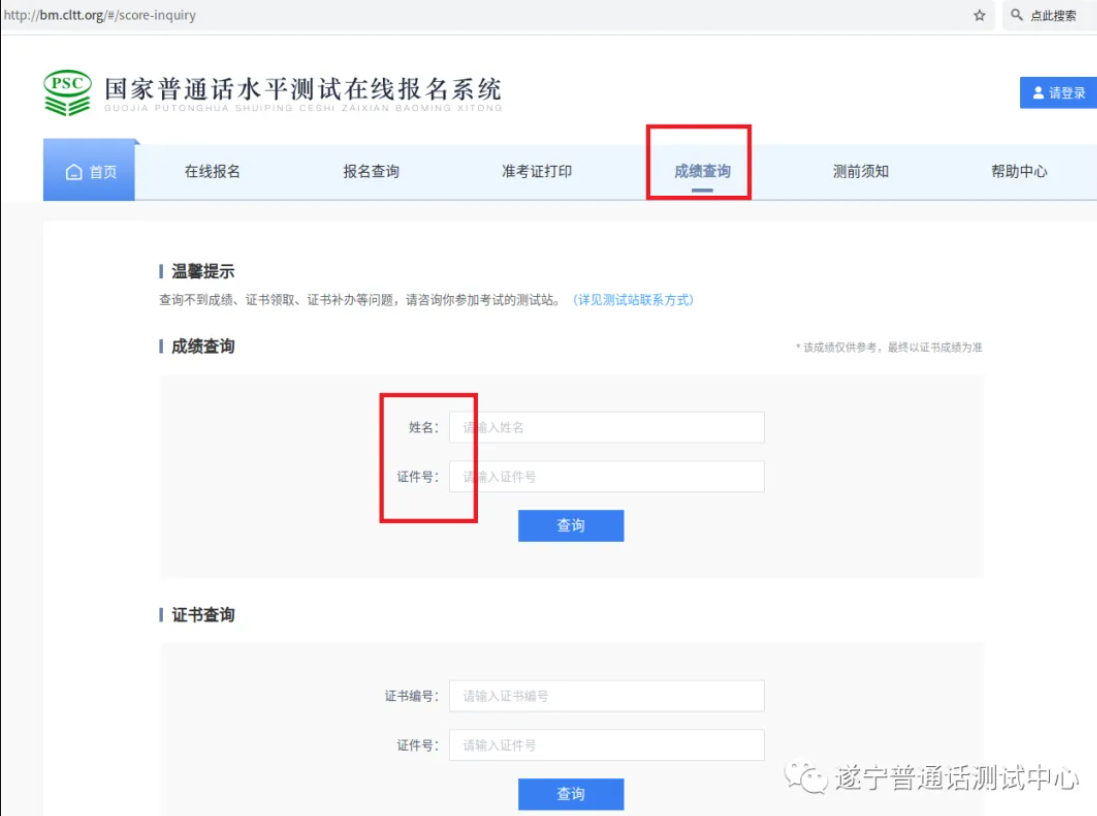
Task: Click 证件号 field under 证书查询
Action: [606, 745]
